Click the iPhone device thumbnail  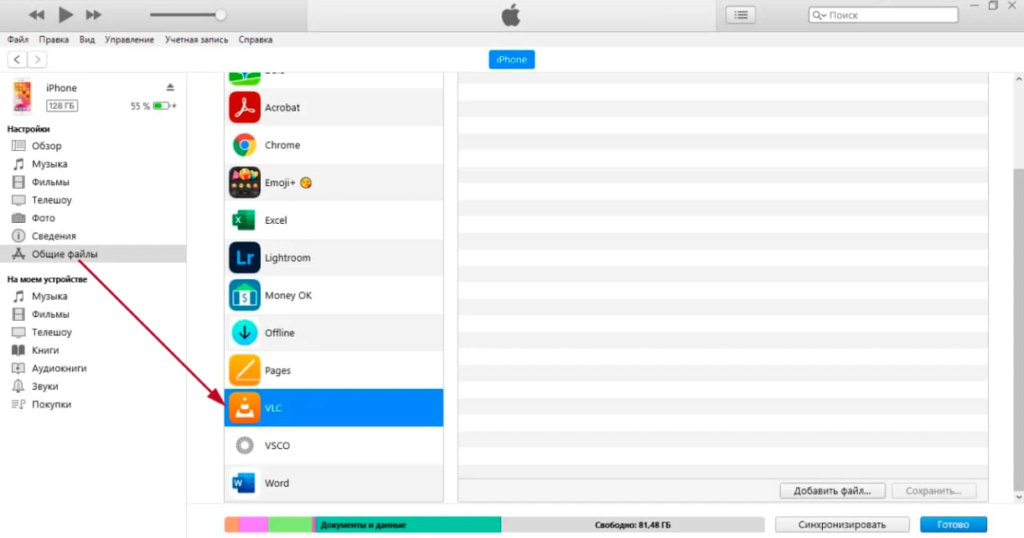click(x=22, y=96)
